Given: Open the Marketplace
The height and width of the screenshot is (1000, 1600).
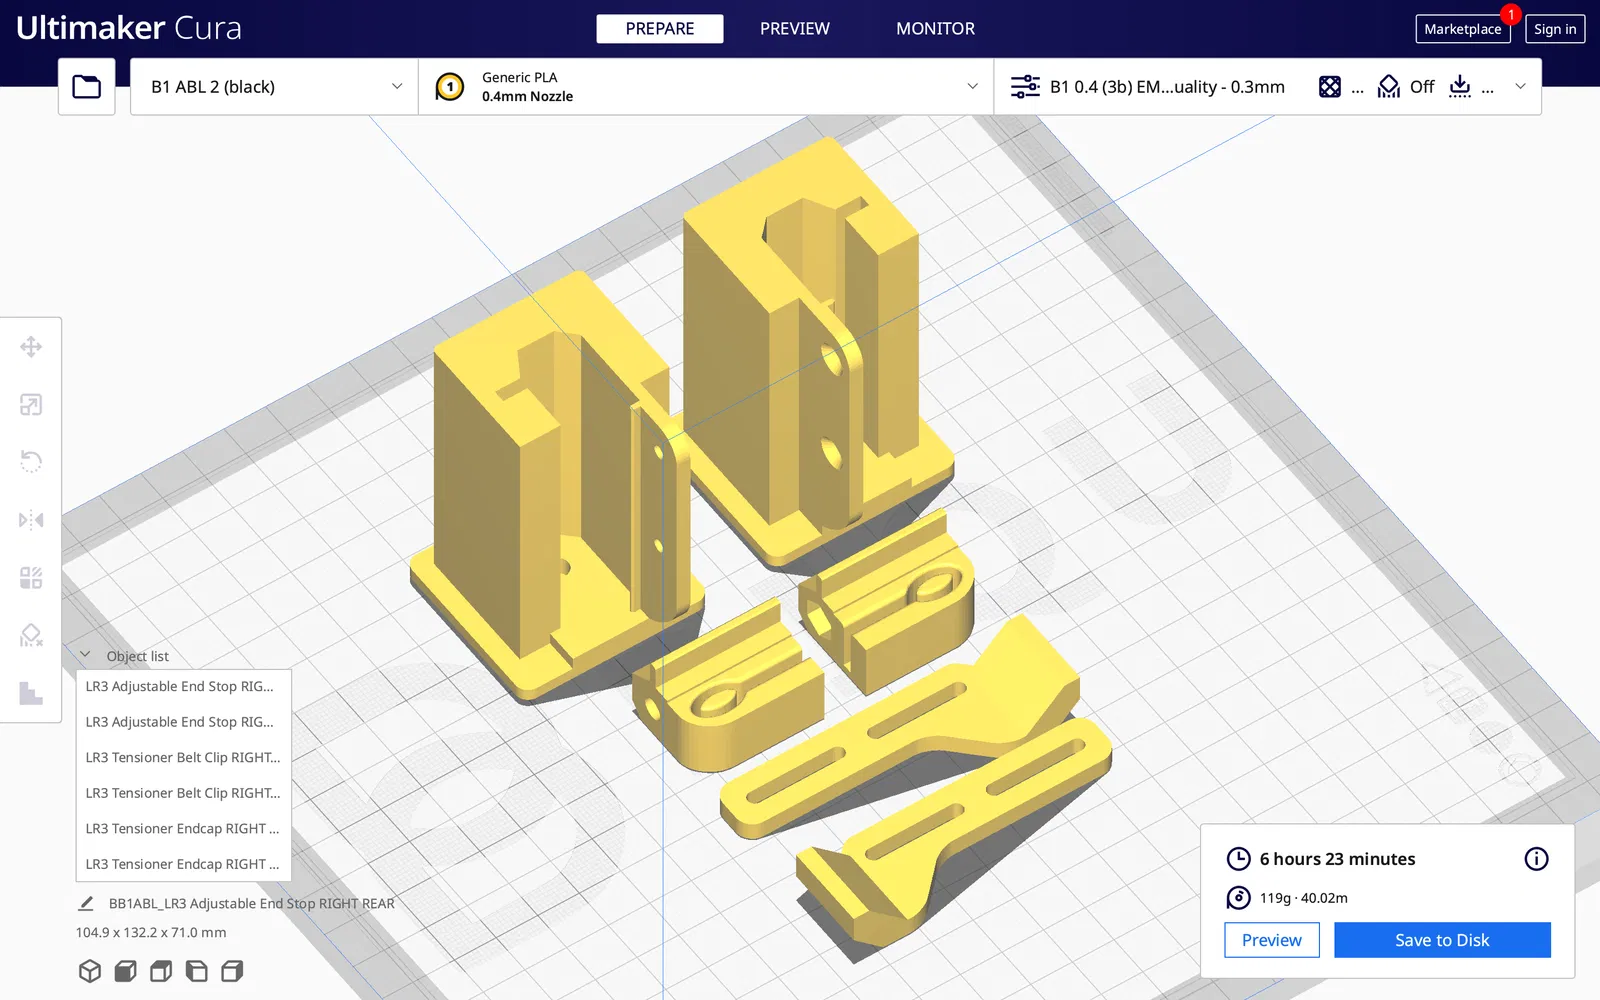Looking at the screenshot, I should coord(1463,29).
